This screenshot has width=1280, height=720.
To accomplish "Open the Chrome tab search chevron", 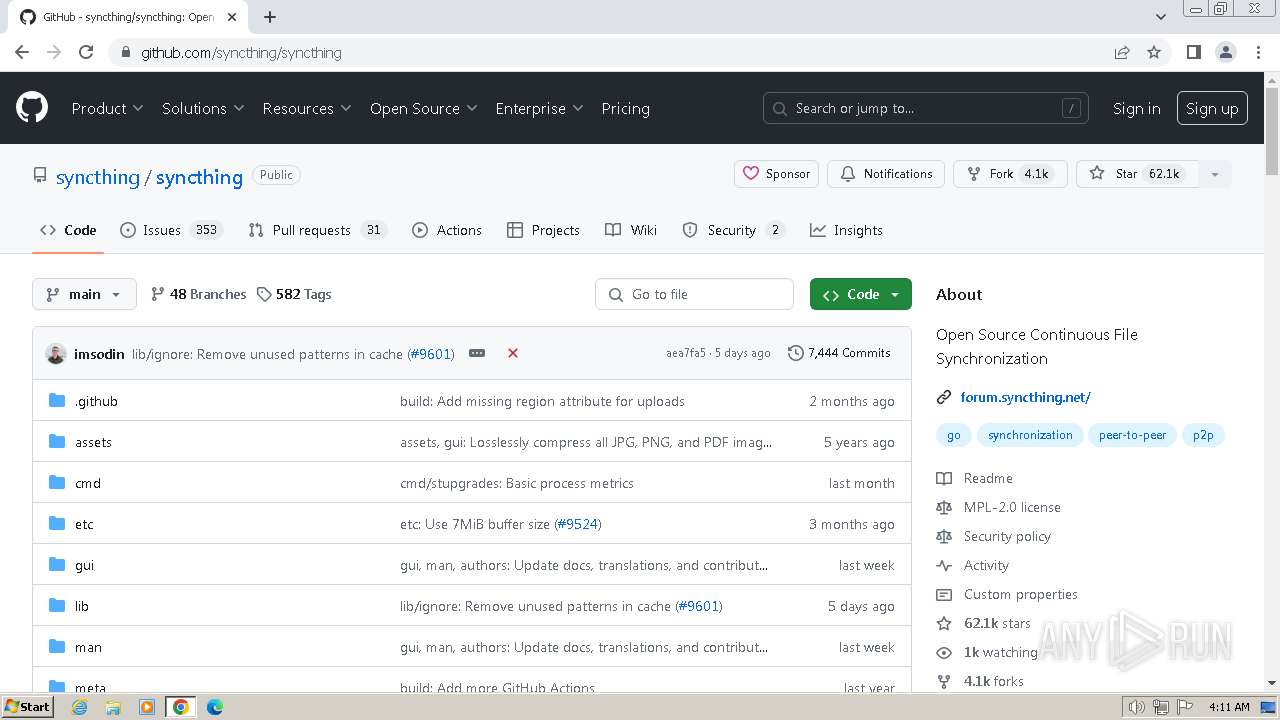I will point(1161,17).
